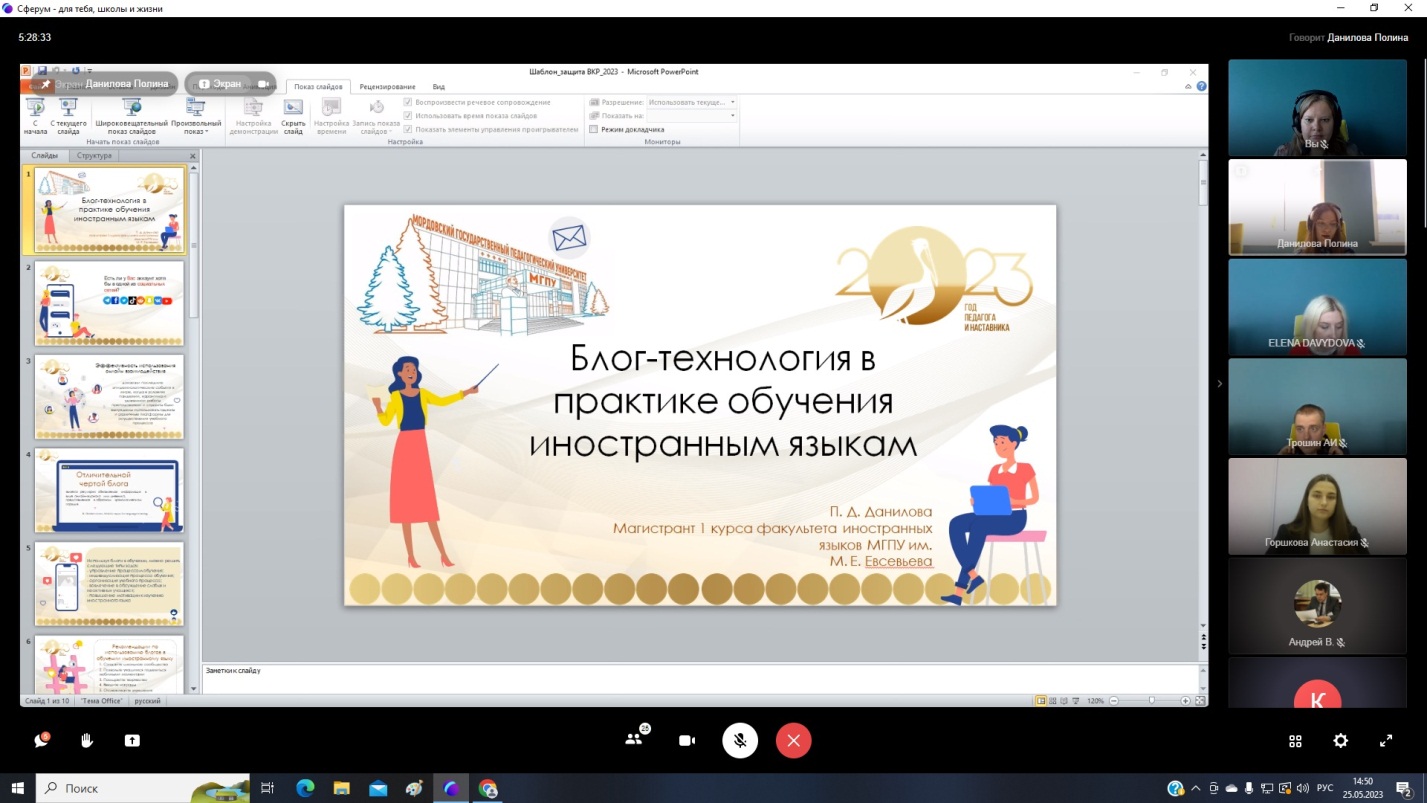Open call settings gear
This screenshot has height=803, width=1427.
(x=1340, y=741)
